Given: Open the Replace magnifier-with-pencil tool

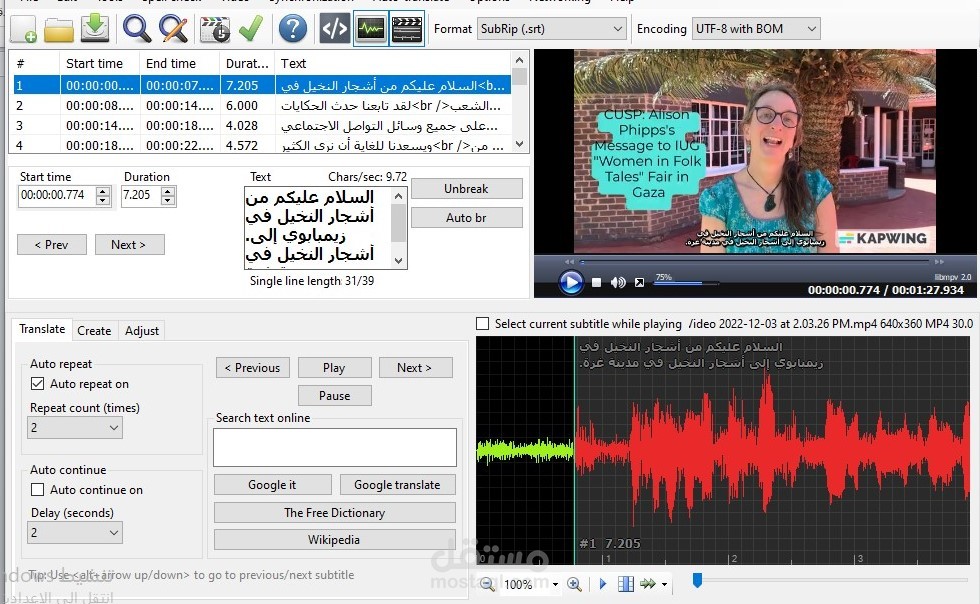Looking at the screenshot, I should click(173, 29).
